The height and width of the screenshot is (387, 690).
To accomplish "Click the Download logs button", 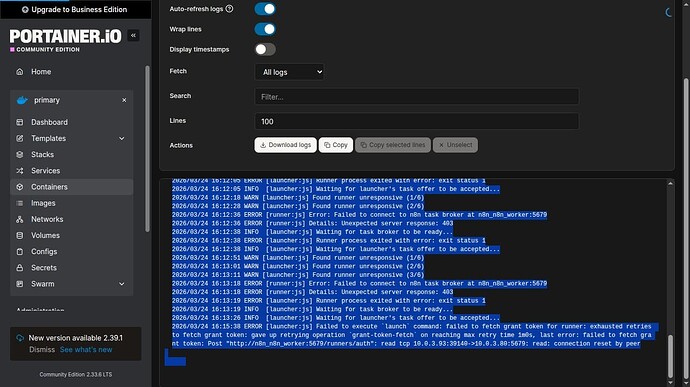I will 285,145.
